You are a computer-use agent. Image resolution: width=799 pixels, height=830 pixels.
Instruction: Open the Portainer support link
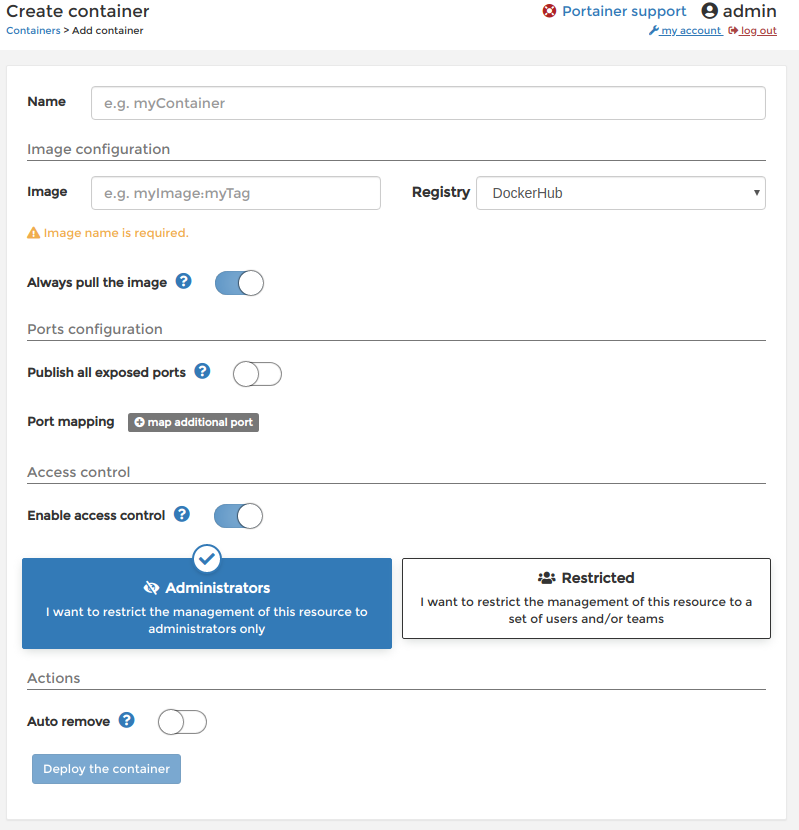coord(624,11)
